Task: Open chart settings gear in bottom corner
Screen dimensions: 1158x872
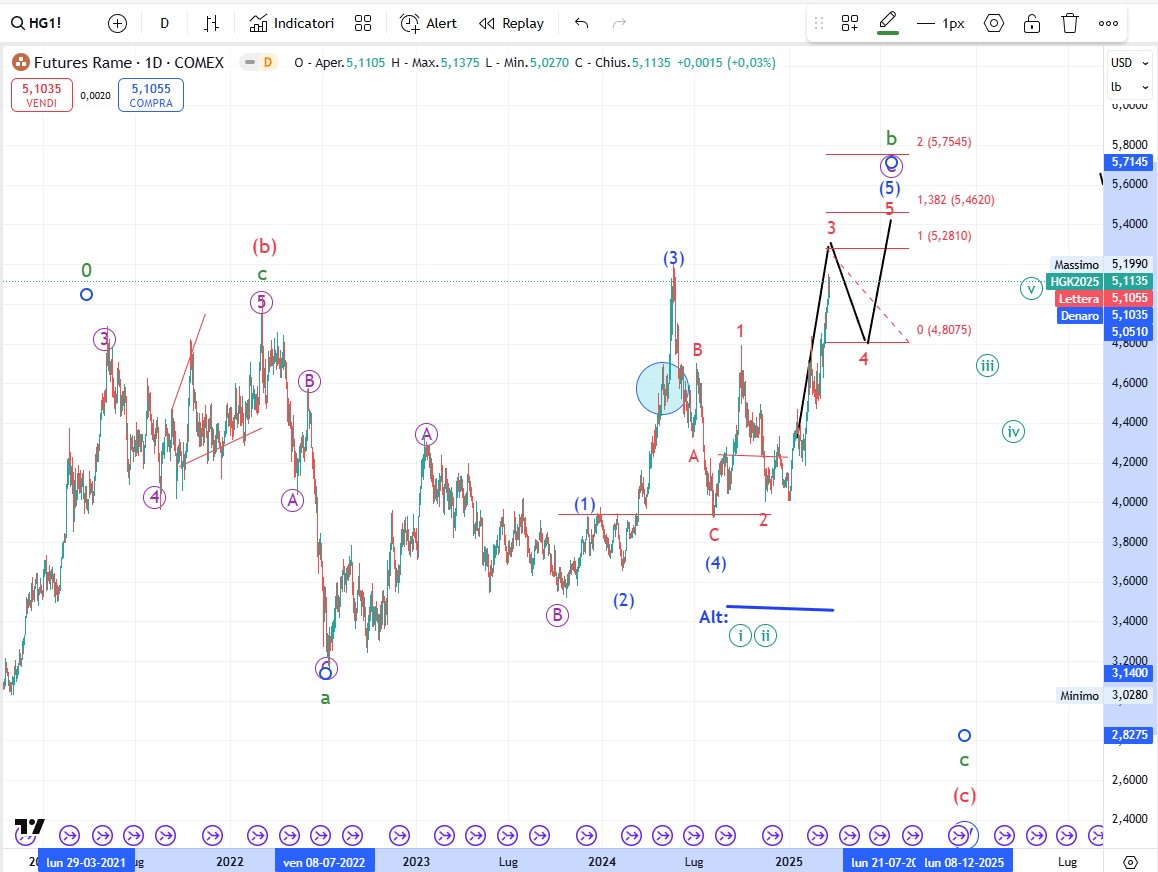Action: tap(1130, 862)
